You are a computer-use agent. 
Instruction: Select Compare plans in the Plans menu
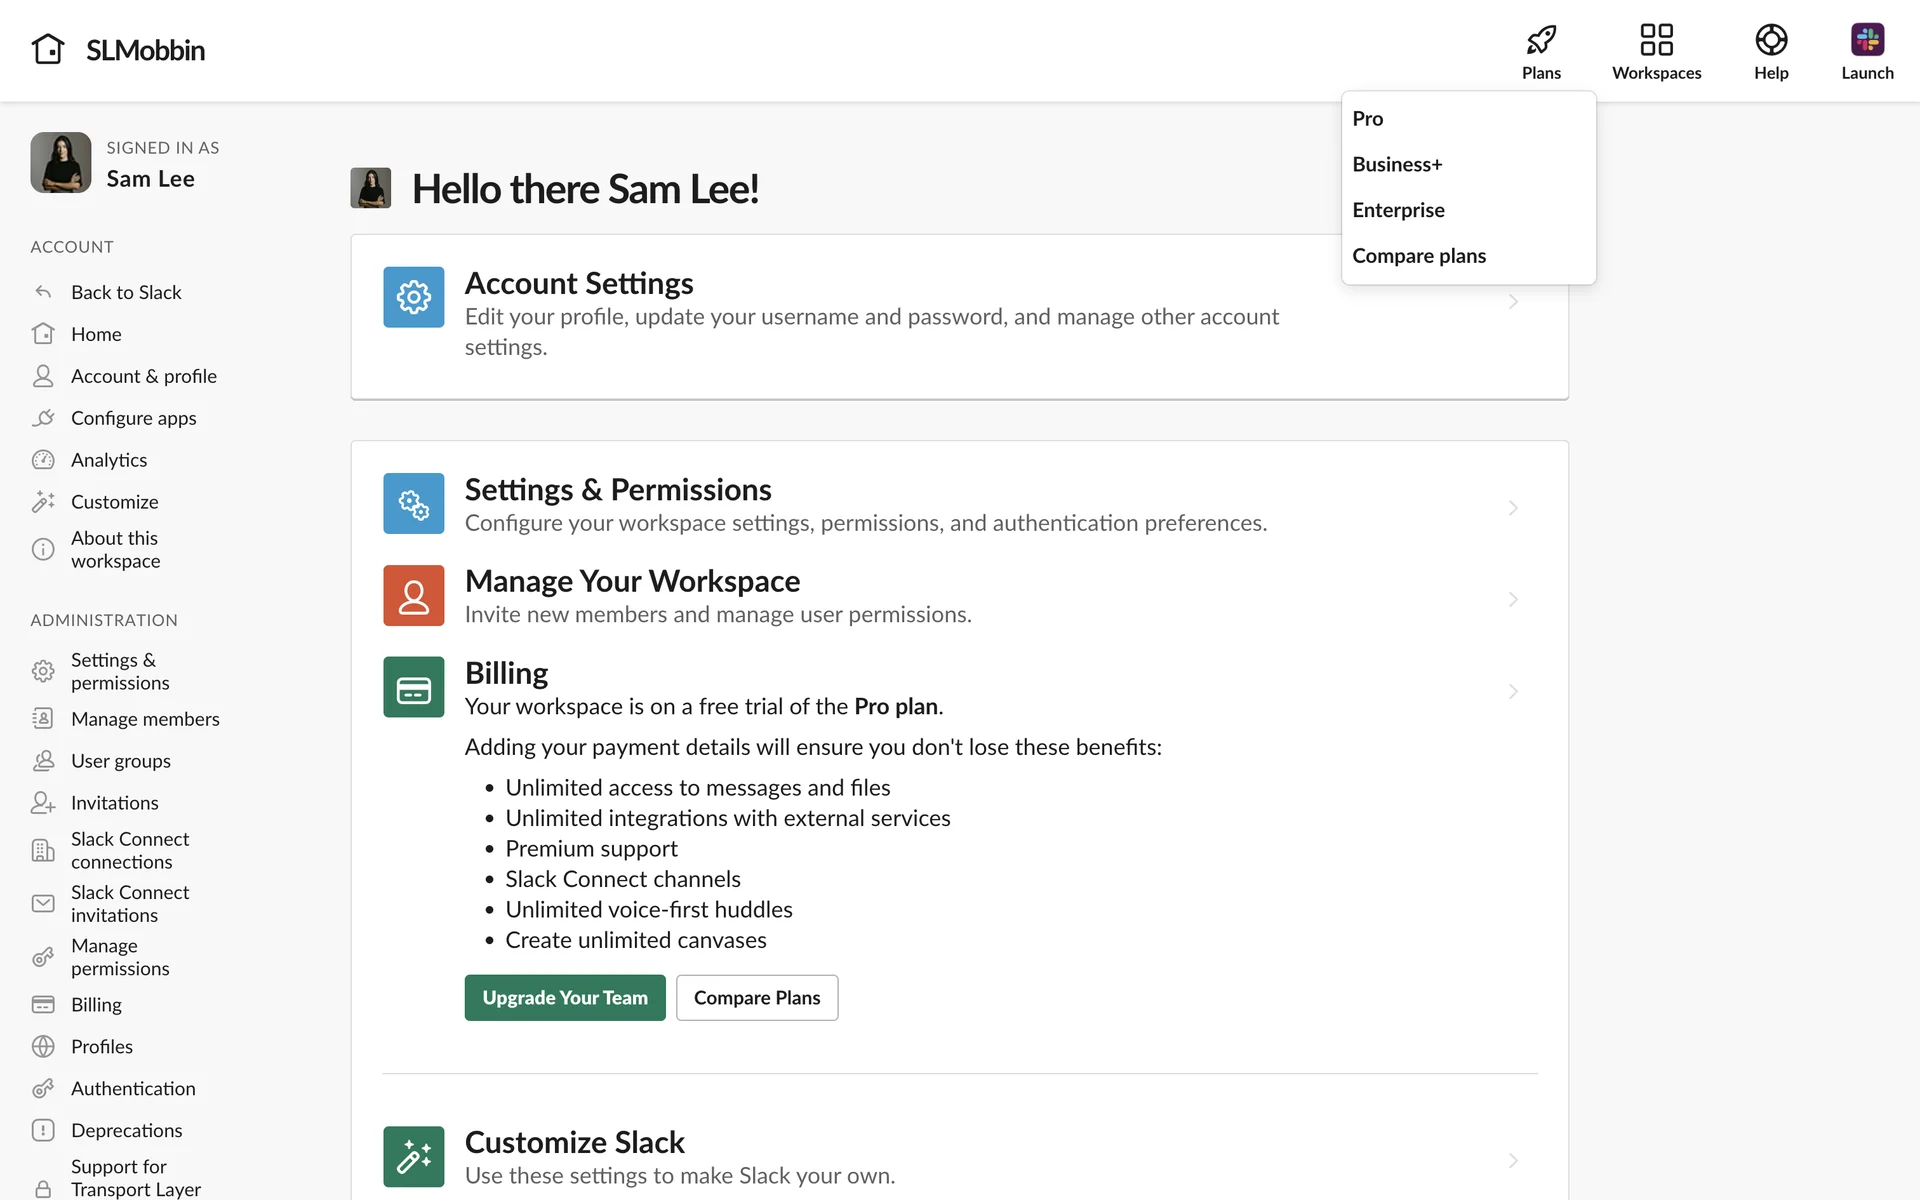(x=1418, y=256)
